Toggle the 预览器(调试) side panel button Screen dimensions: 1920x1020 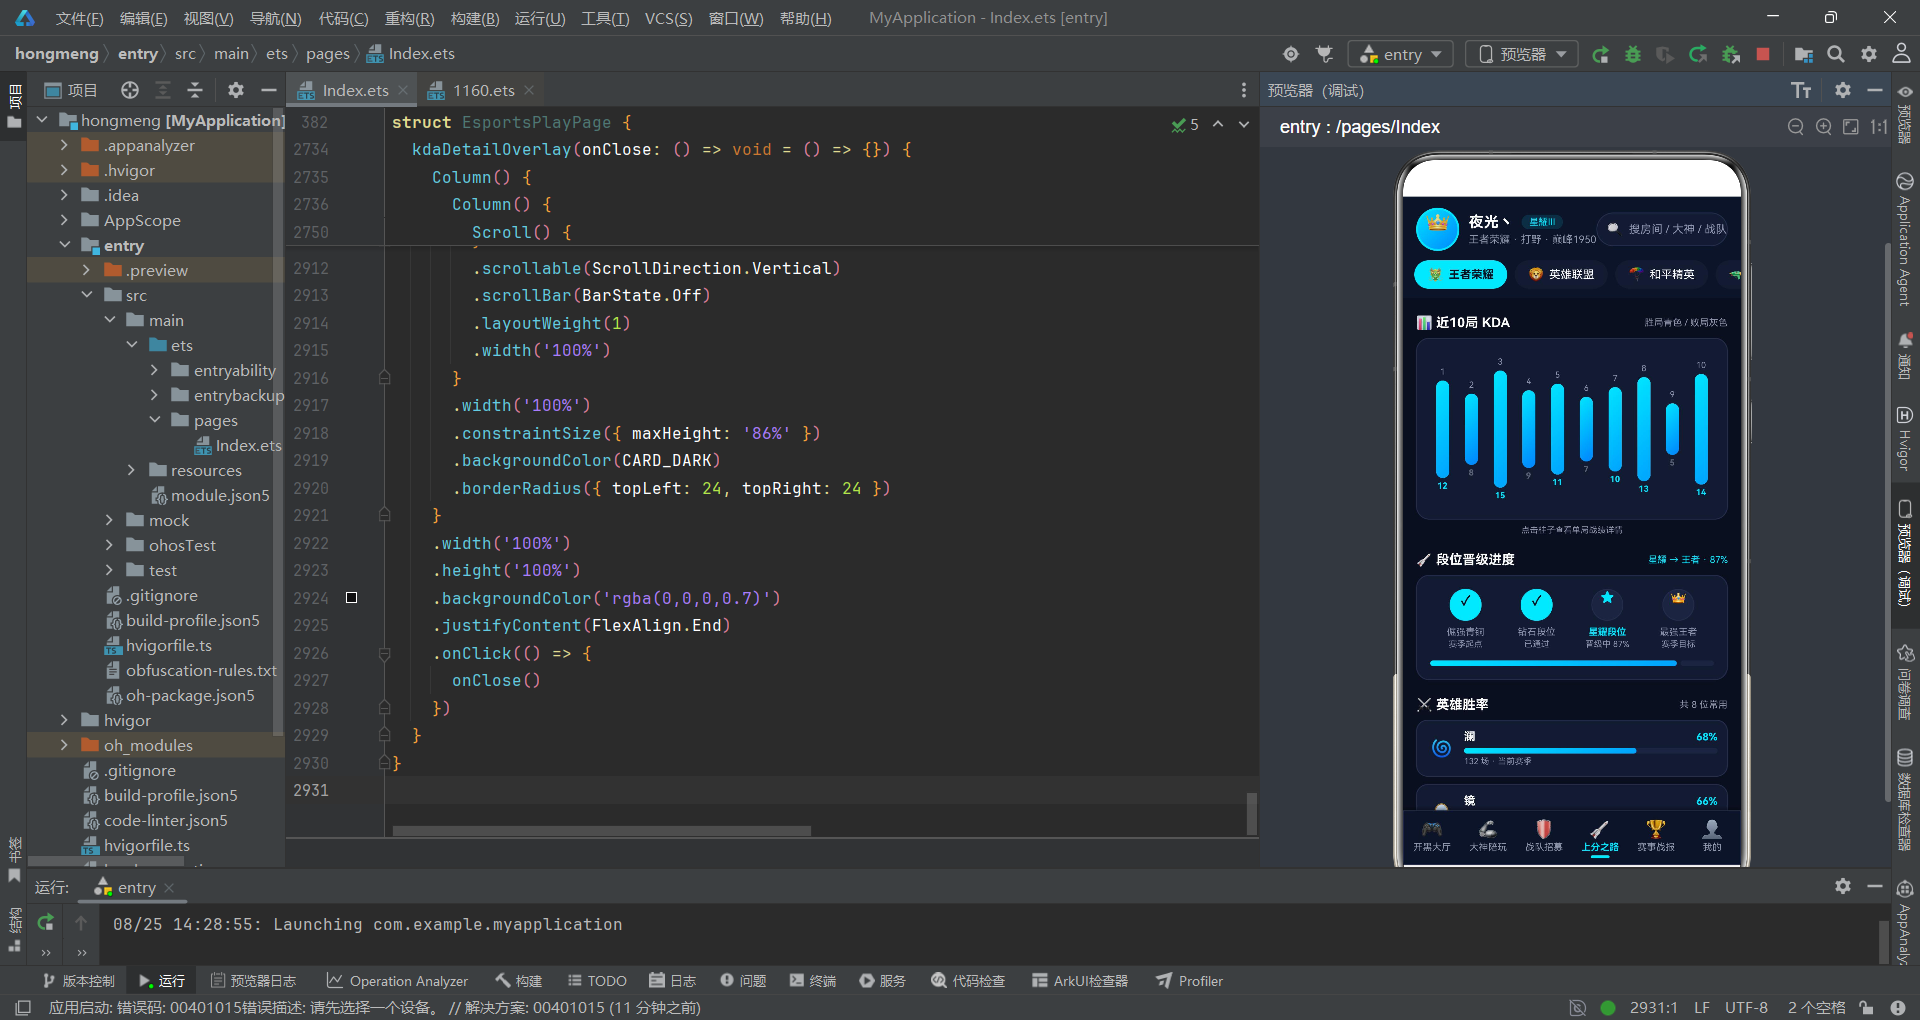tap(1905, 553)
